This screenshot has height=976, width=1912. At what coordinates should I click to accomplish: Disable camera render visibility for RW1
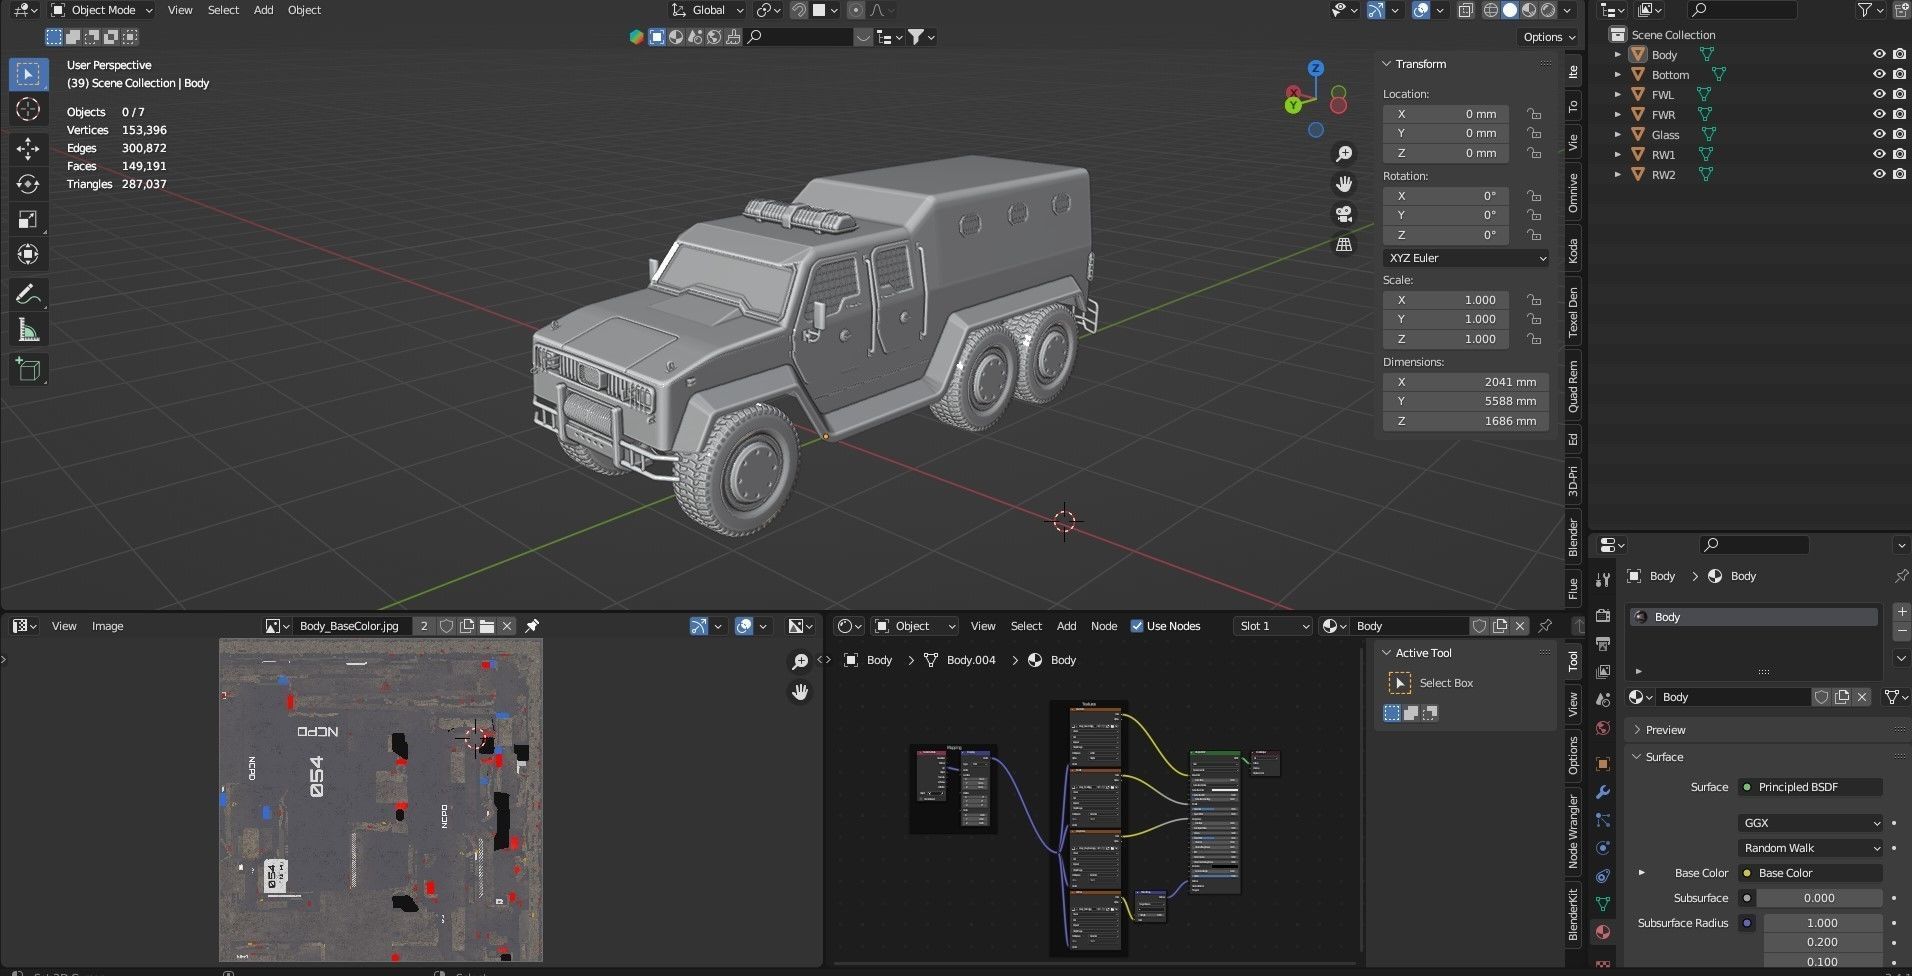click(1899, 154)
